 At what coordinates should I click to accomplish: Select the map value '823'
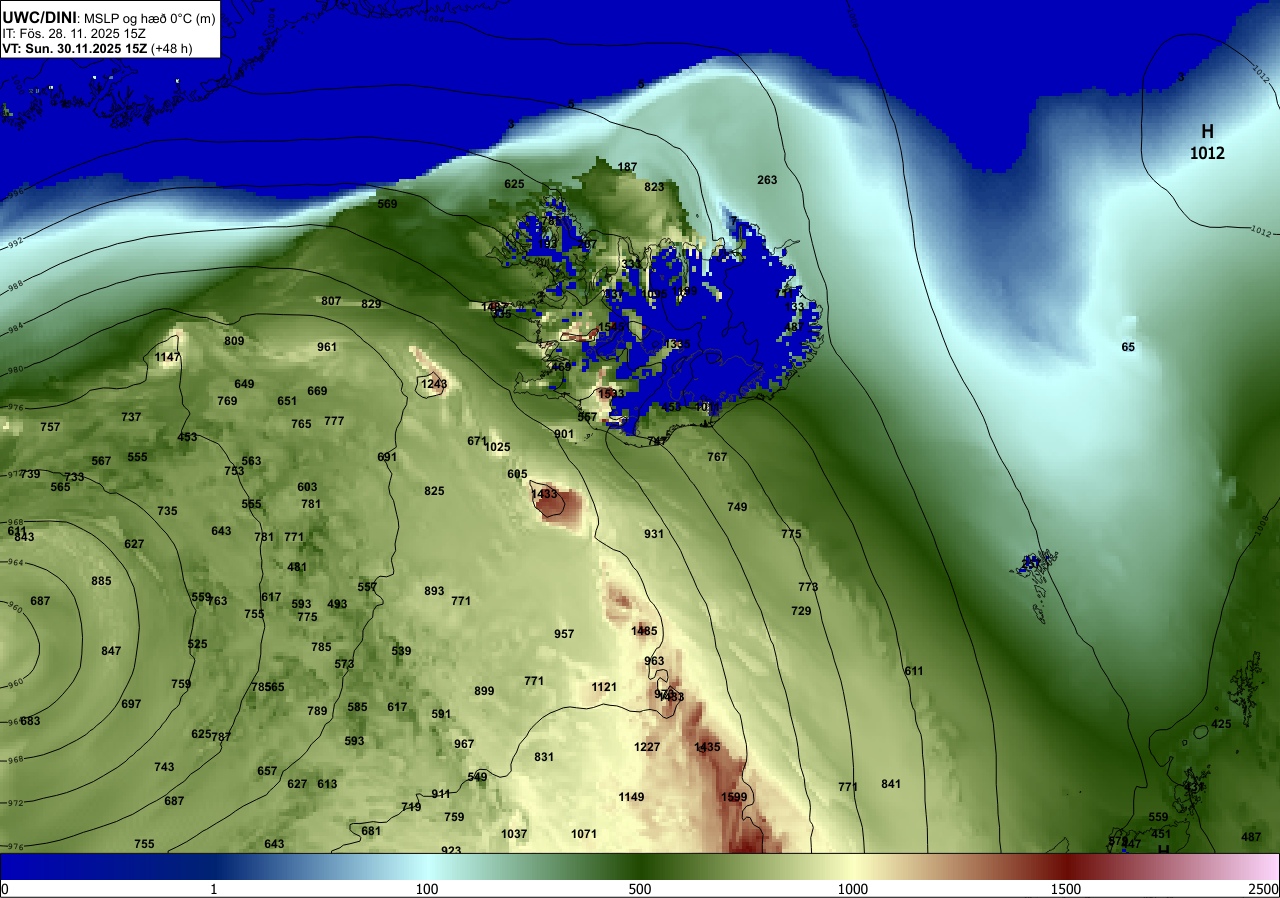pos(654,187)
